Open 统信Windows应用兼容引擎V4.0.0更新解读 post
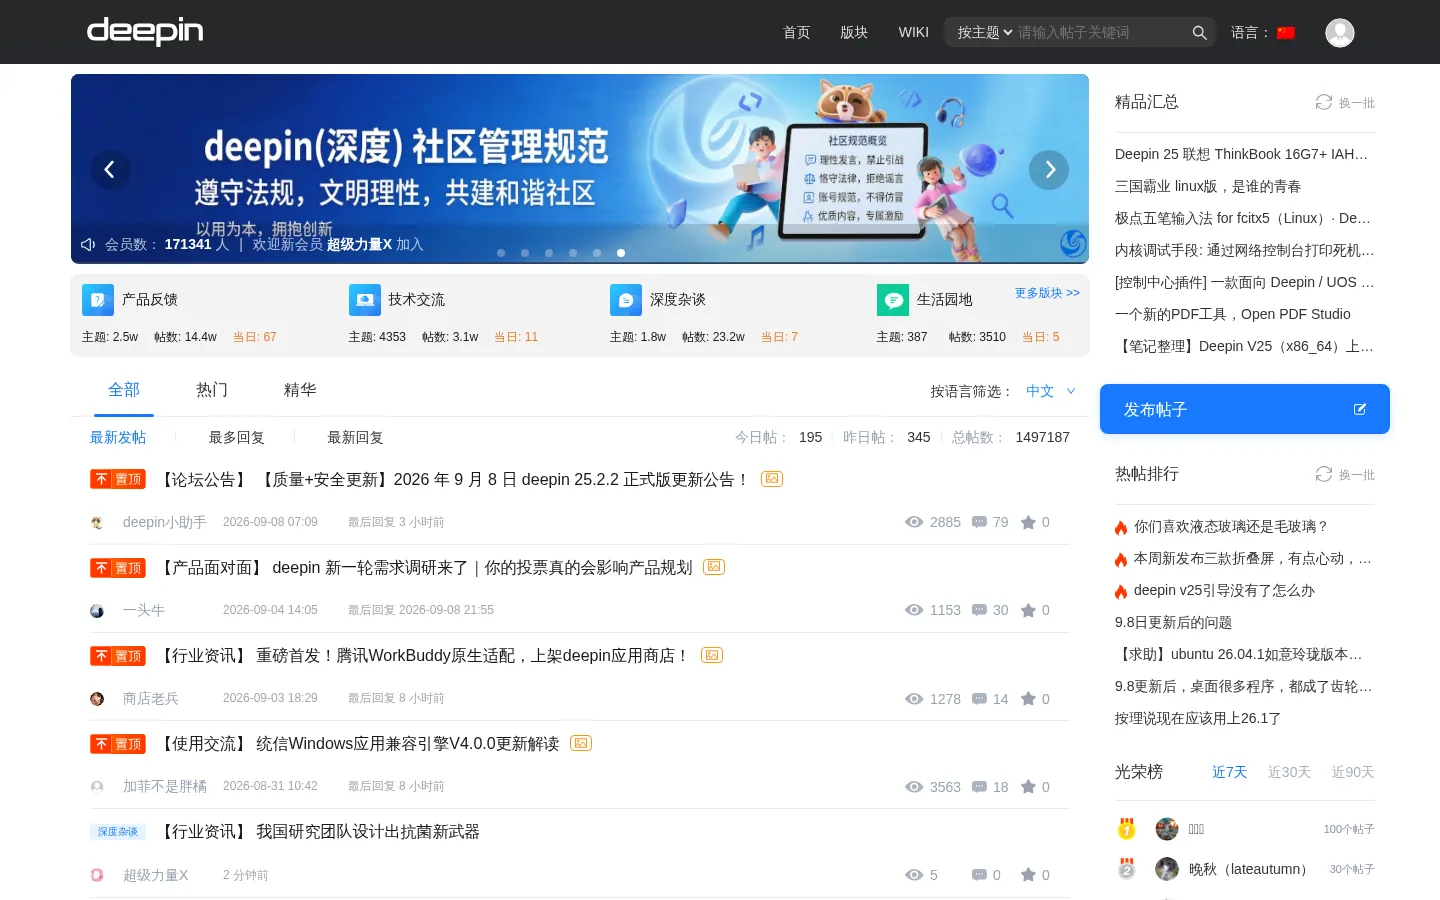Image resolution: width=1440 pixels, height=900 pixels. (x=407, y=743)
